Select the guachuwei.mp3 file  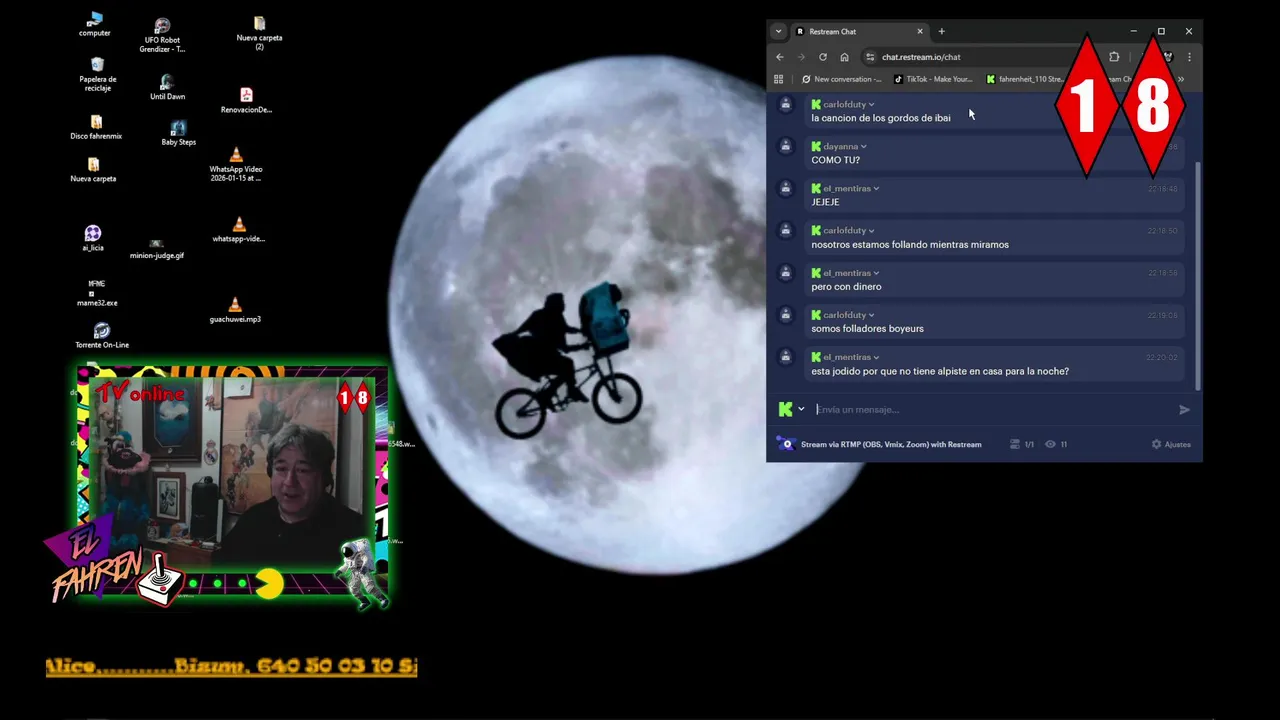point(235,311)
